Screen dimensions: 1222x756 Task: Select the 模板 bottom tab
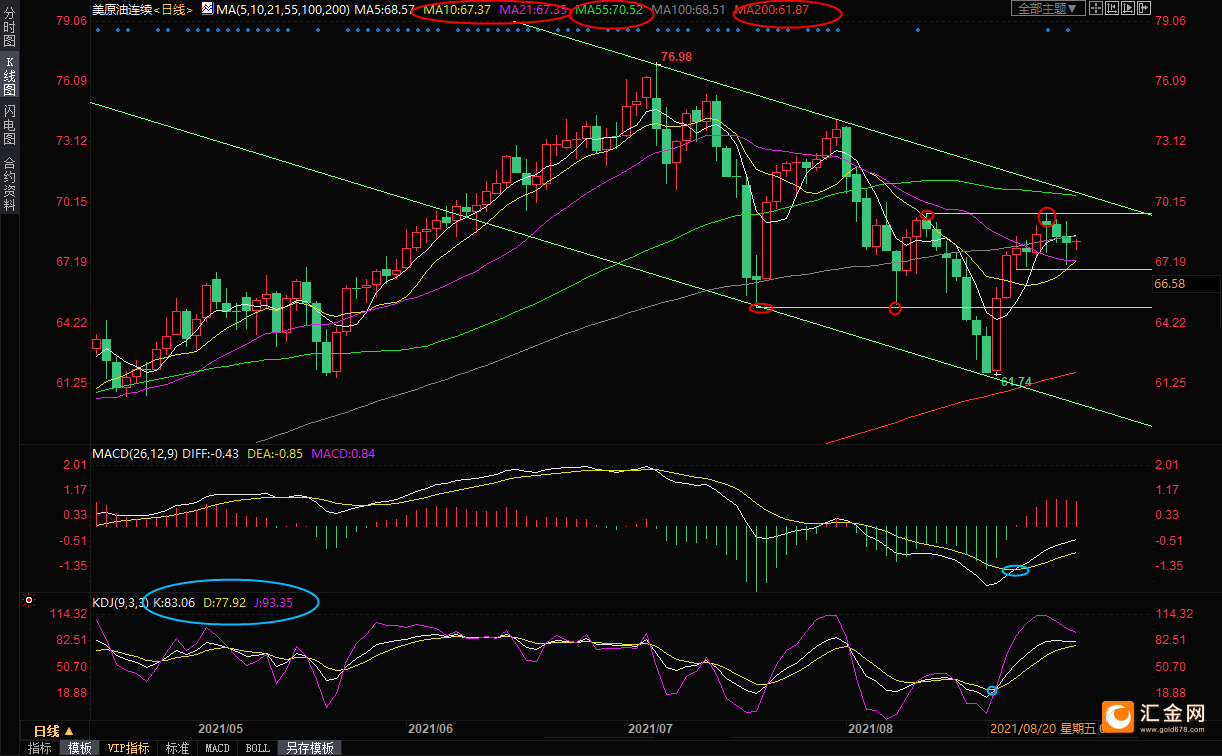click(x=80, y=748)
